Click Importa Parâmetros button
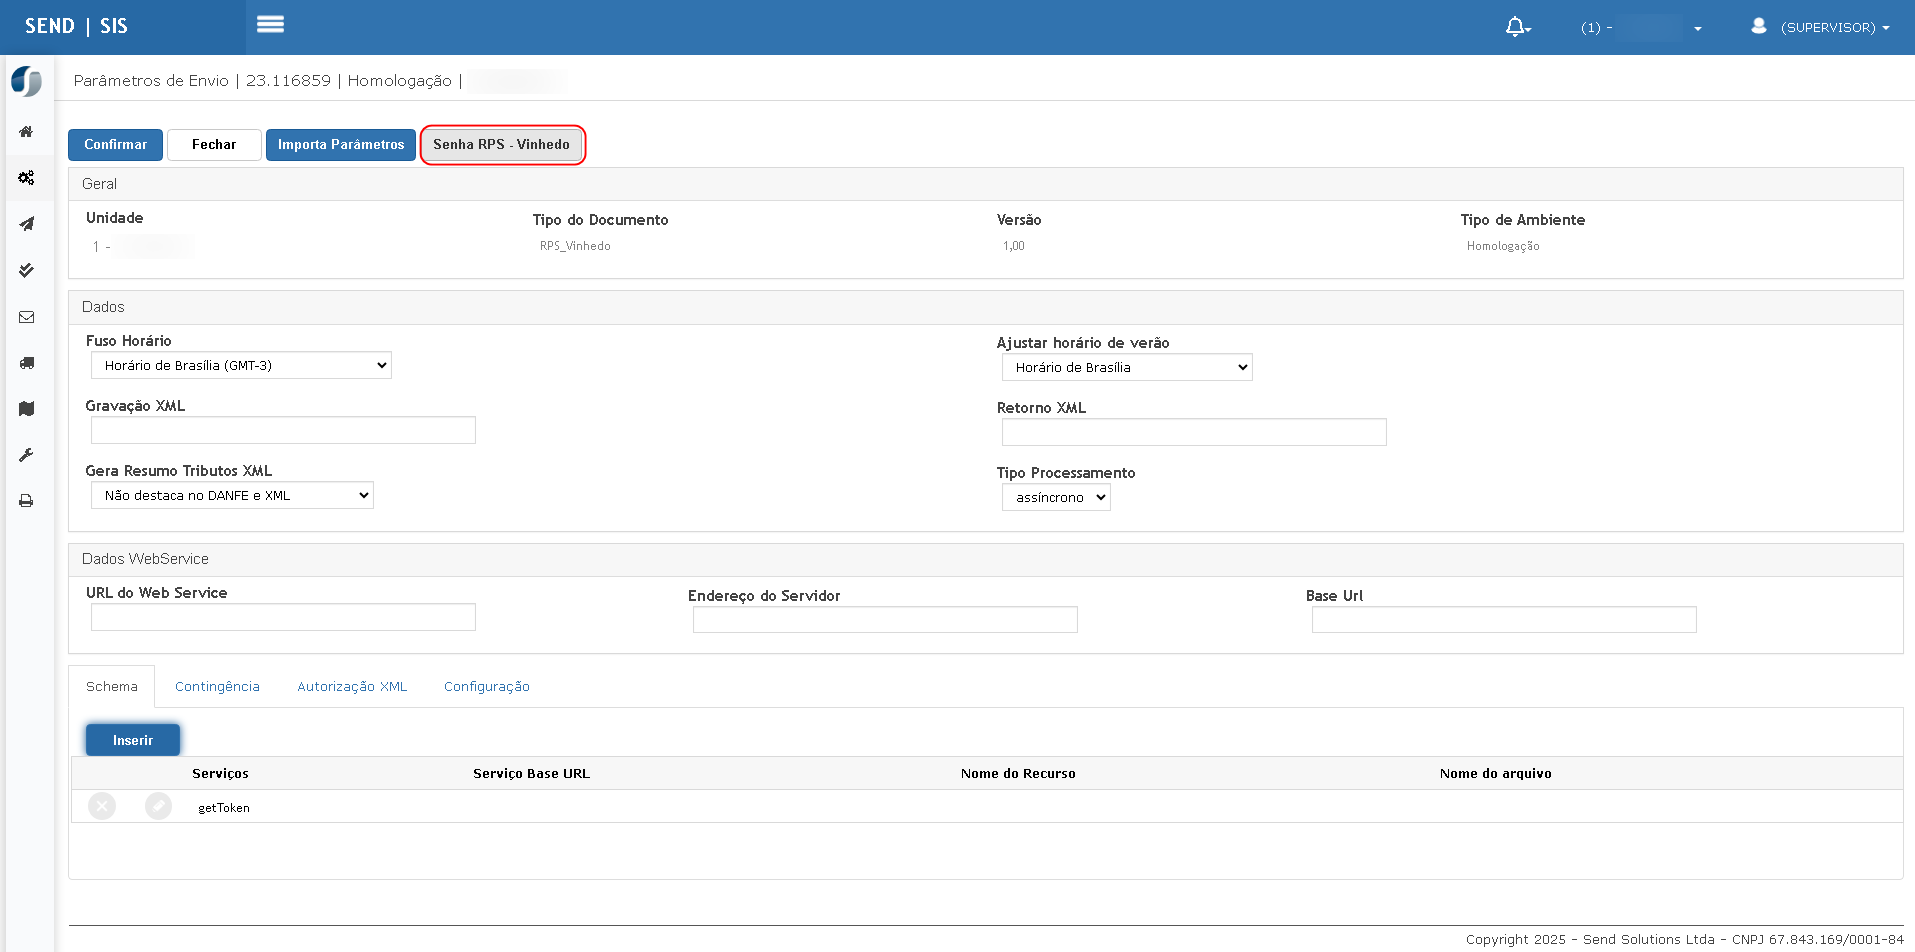1915x952 pixels. tap(341, 145)
